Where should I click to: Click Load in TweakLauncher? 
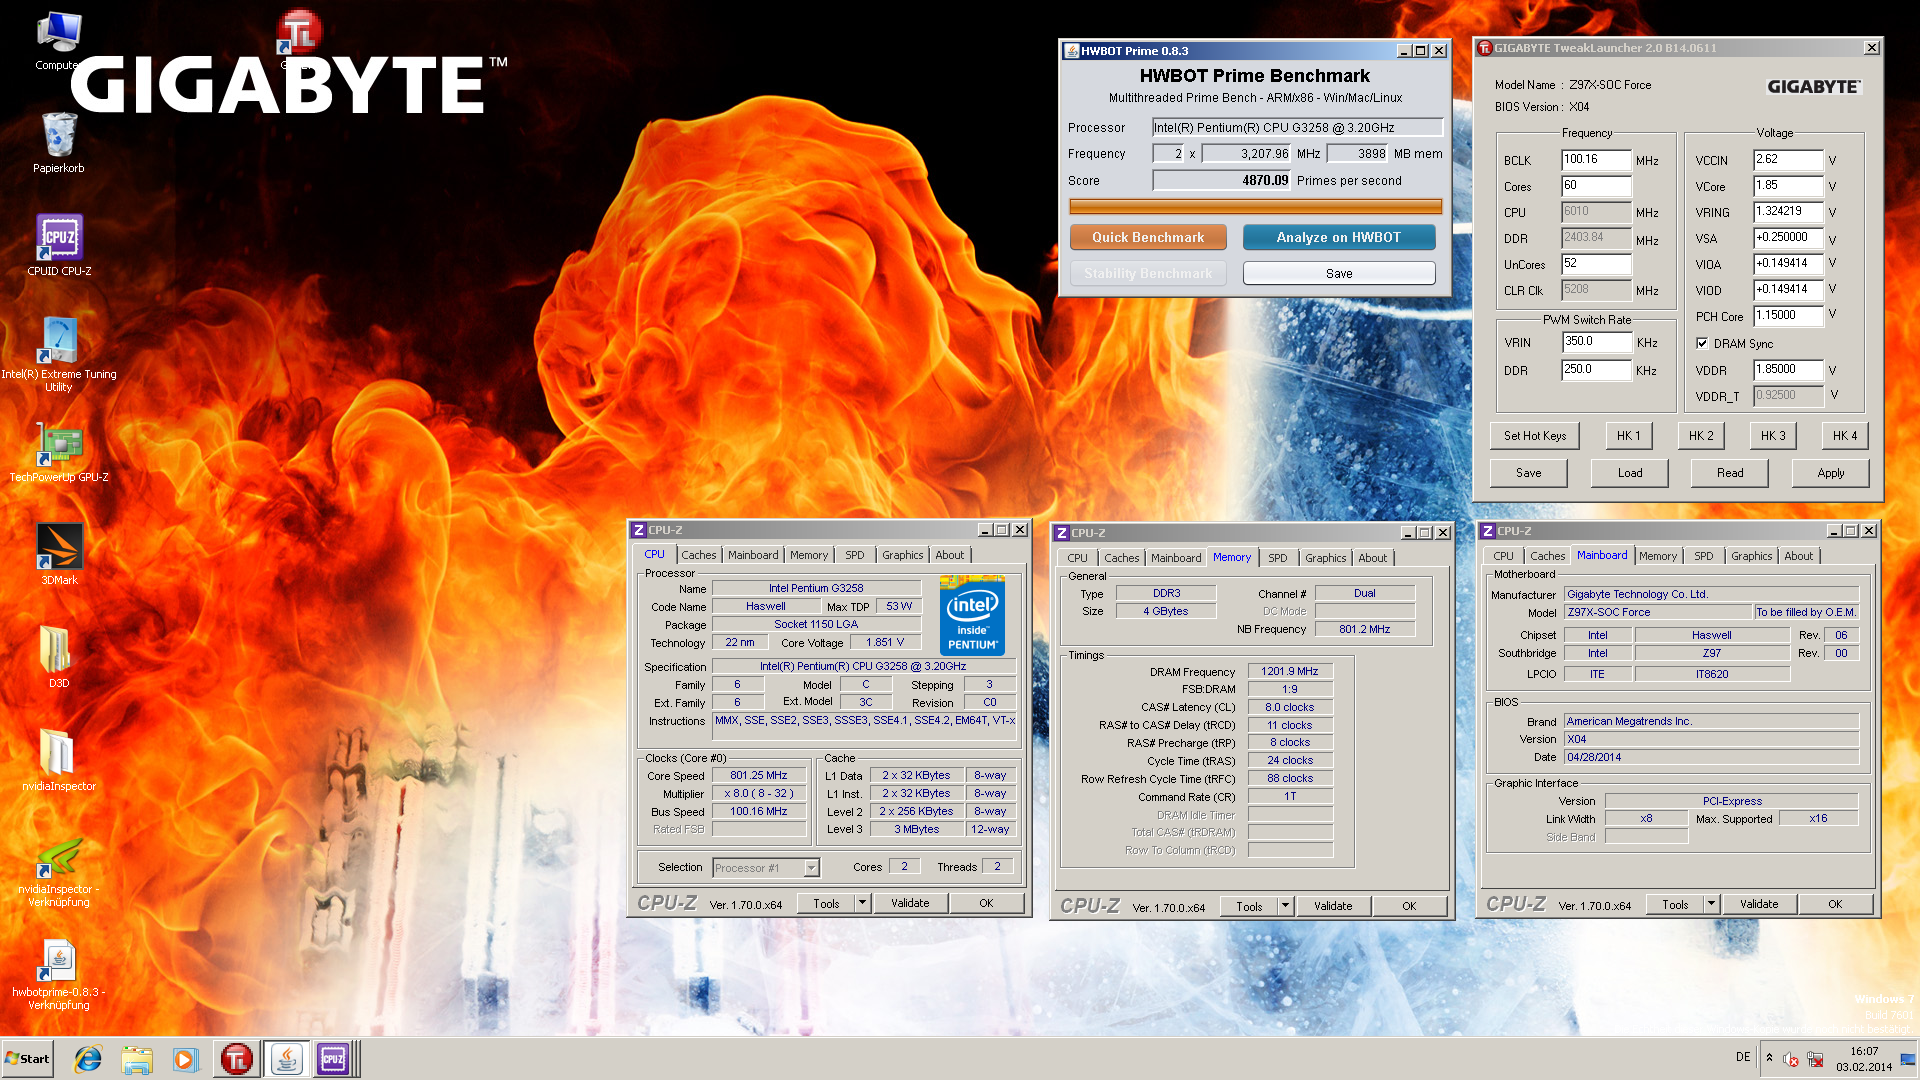tap(1629, 473)
